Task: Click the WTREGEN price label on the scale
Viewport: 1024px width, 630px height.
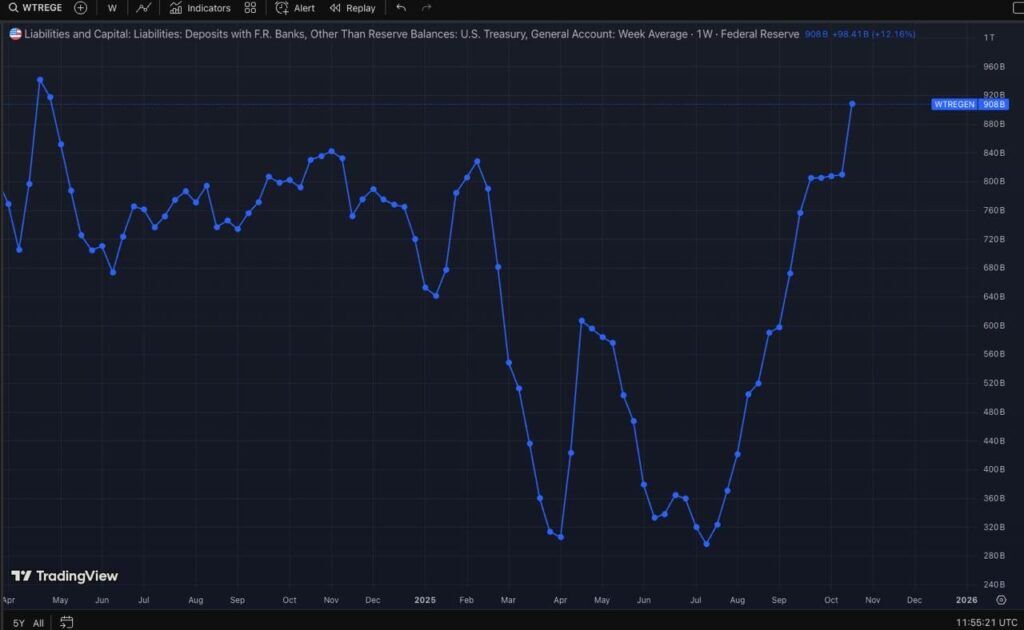Action: click(957, 104)
